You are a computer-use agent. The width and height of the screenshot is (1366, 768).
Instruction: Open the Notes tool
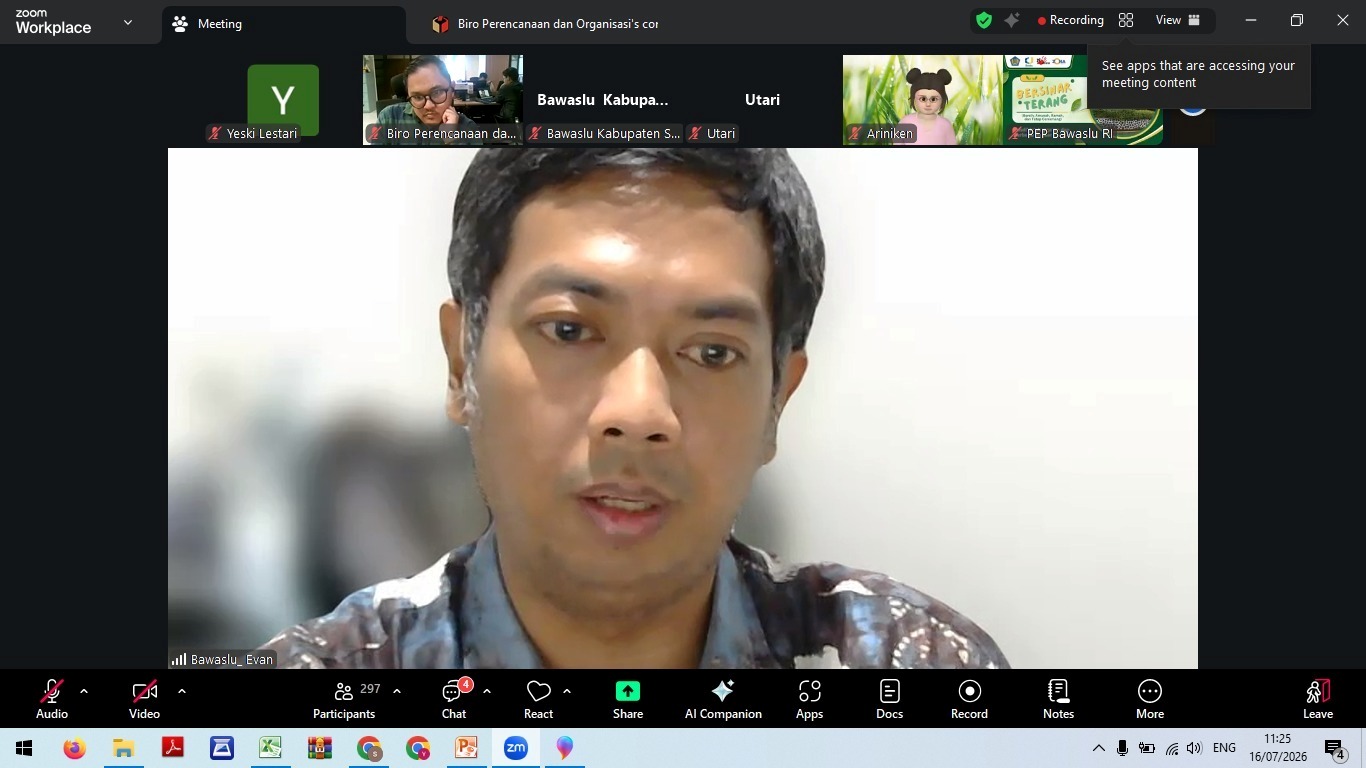click(x=1058, y=699)
